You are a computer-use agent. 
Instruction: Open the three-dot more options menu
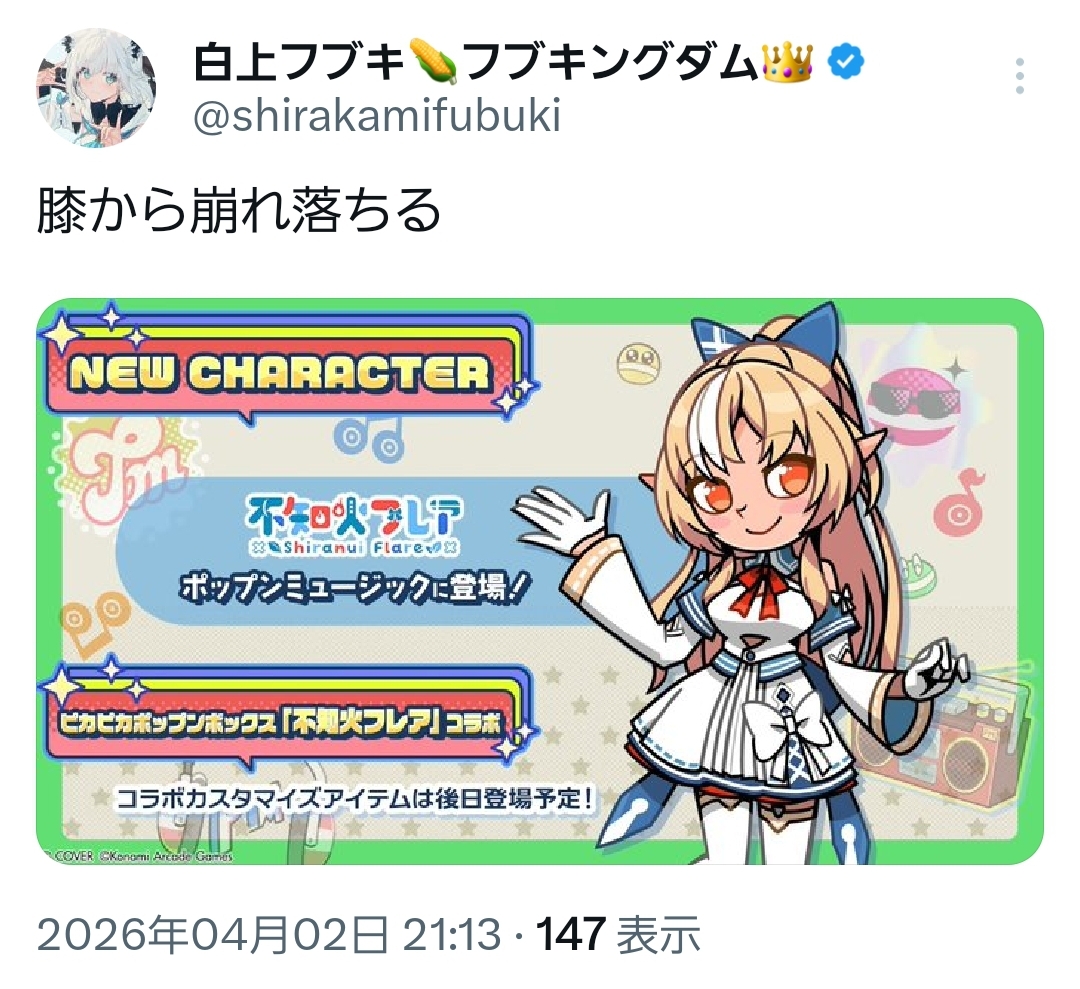pyautogui.click(x=1020, y=76)
